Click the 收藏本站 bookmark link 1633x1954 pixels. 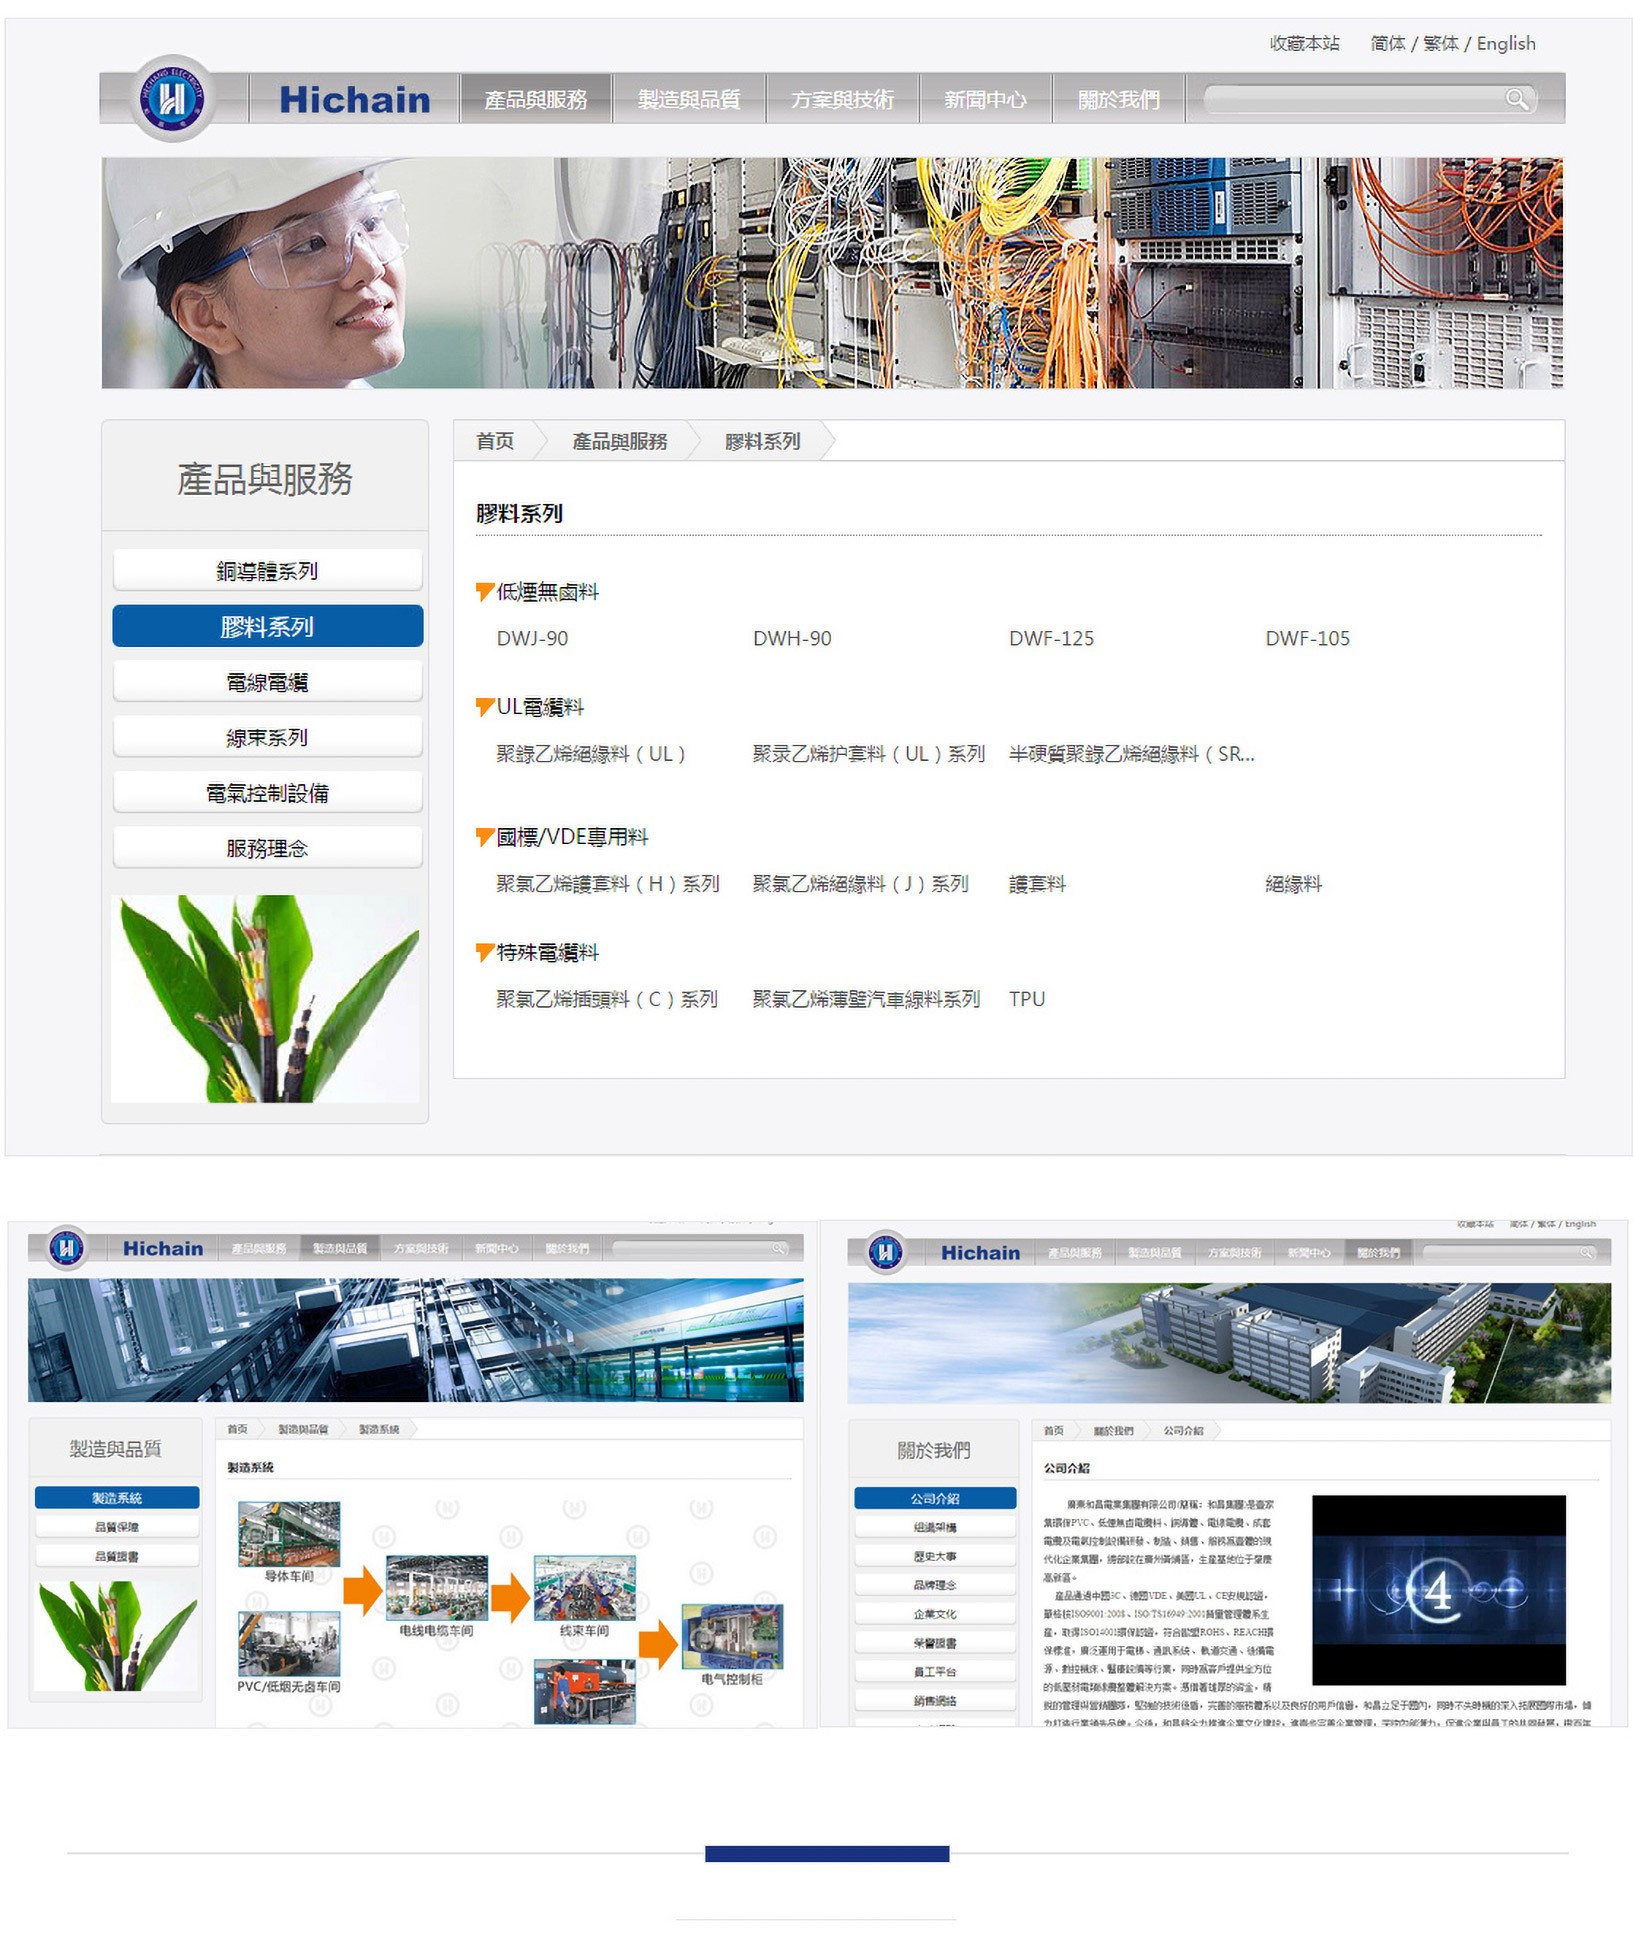click(1304, 43)
